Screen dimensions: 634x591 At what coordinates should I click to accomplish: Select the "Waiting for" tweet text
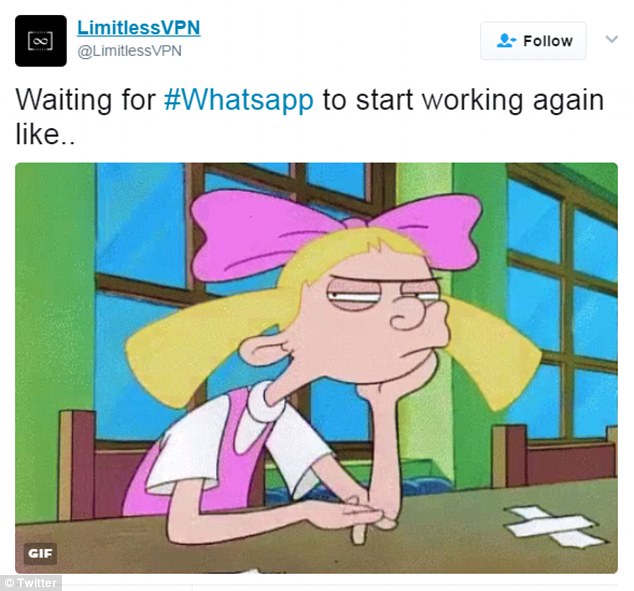[86, 100]
